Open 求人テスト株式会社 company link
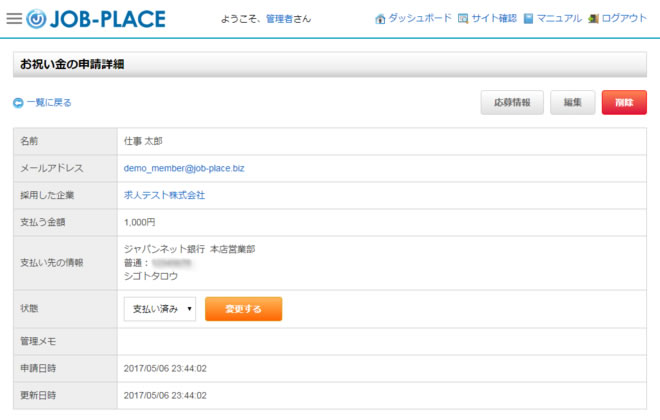The image size is (660, 420). [x=164, y=195]
